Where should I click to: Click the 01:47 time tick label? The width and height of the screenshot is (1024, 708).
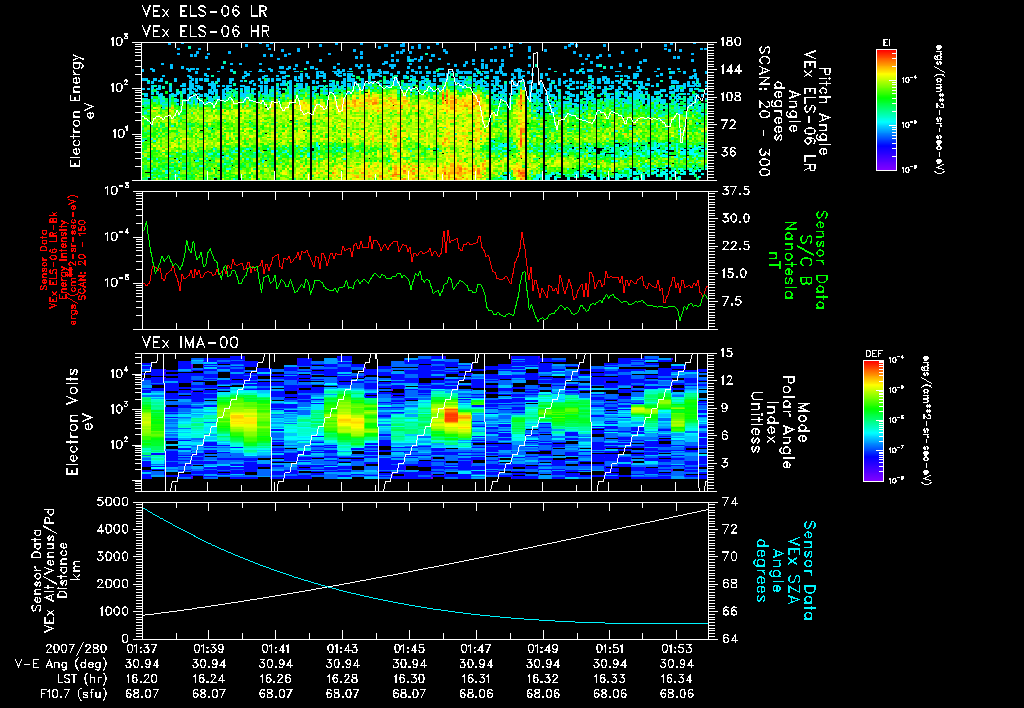pyautogui.click(x=476, y=649)
